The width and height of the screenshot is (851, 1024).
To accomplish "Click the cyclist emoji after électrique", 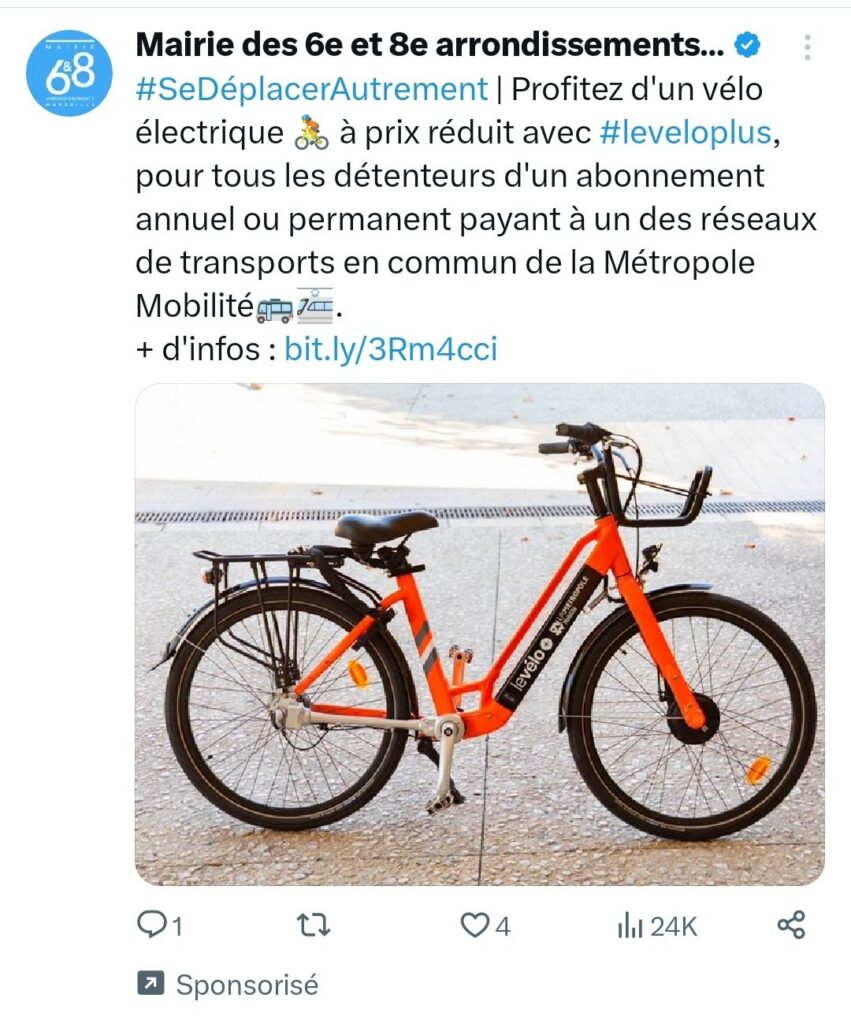I will [x=312, y=133].
